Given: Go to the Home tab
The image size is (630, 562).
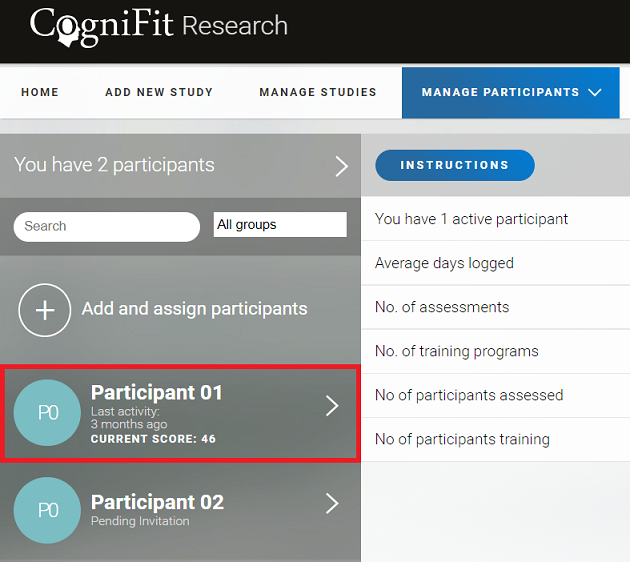Looking at the screenshot, I should (x=40, y=93).
